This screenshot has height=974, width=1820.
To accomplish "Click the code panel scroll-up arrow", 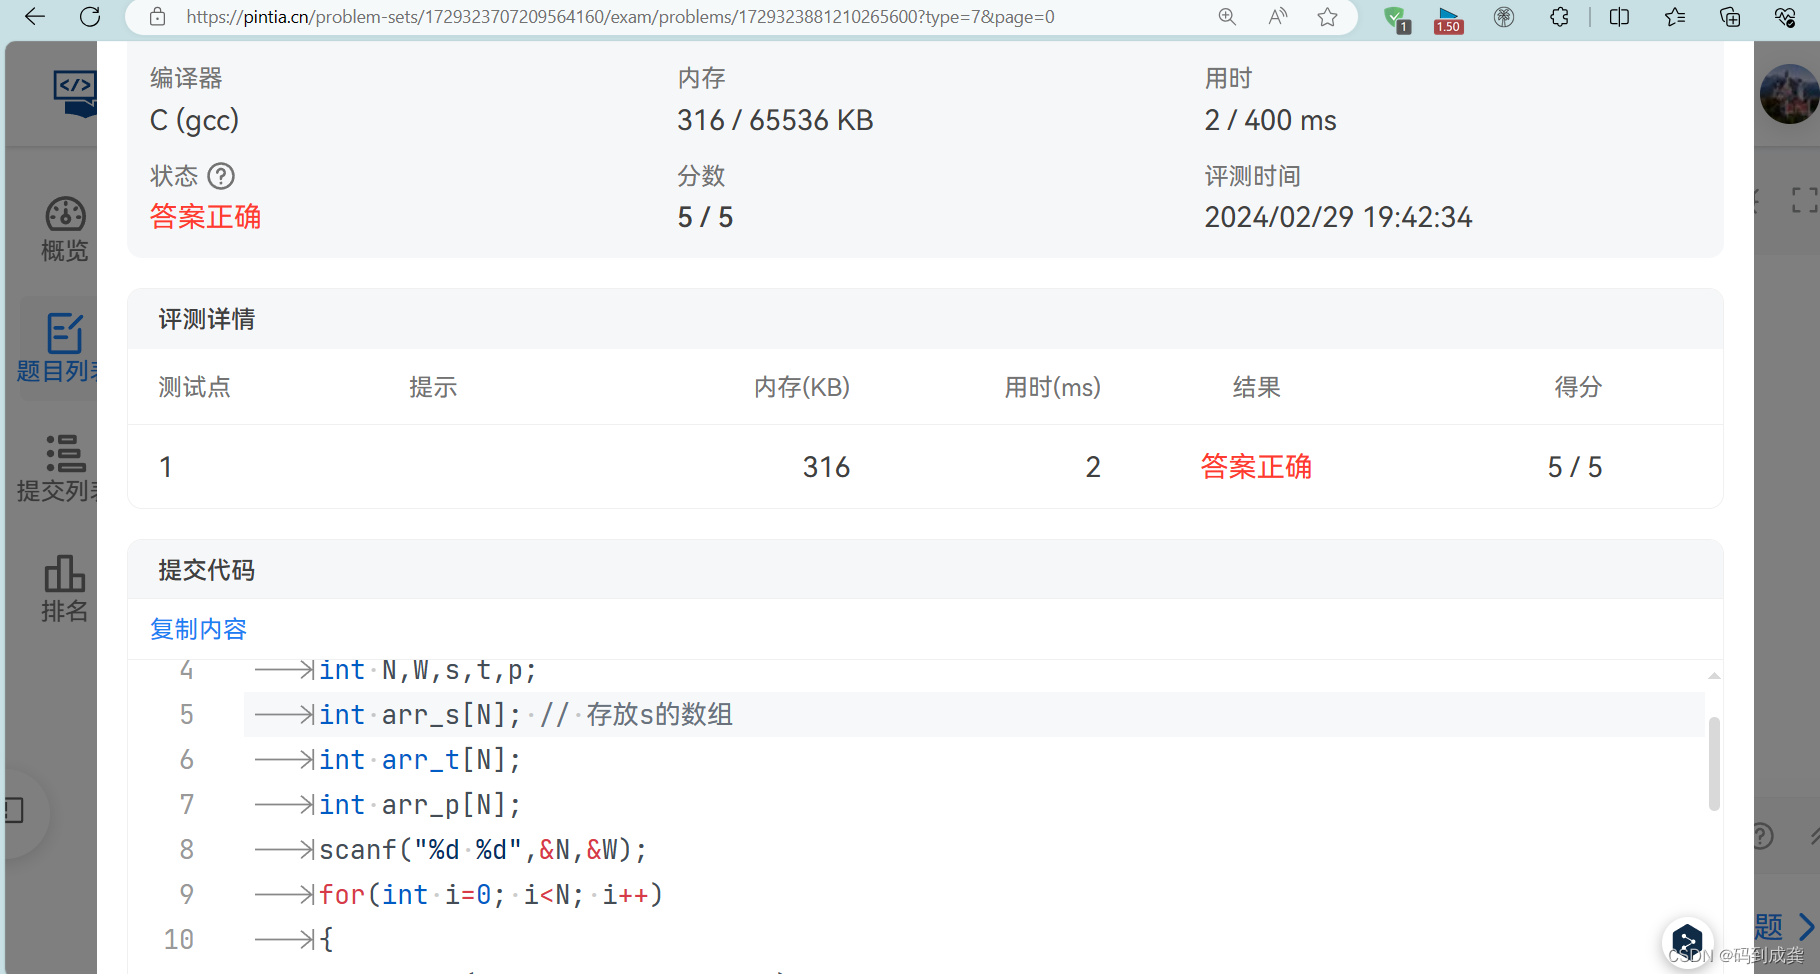I will coord(1714,676).
